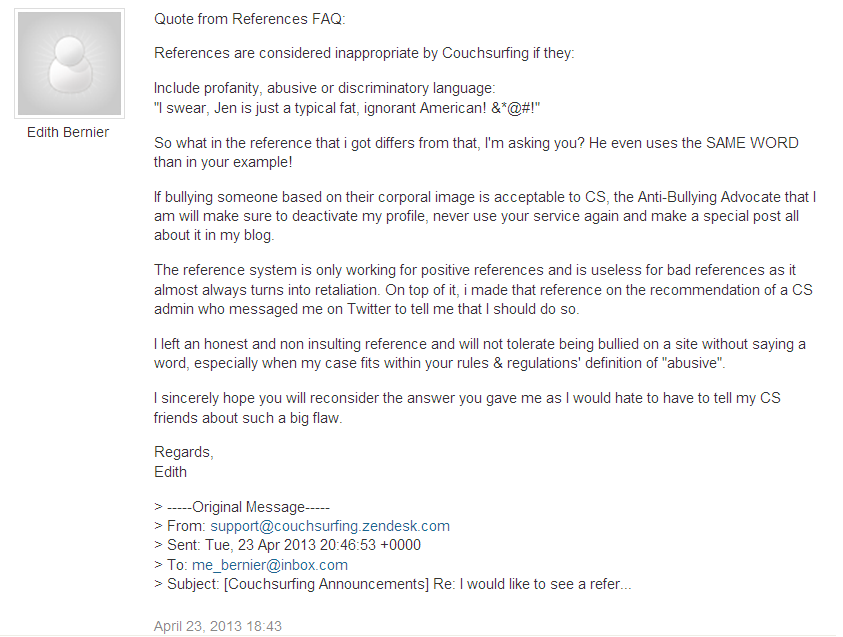Screen dimensions: 843x637
Task: Click the paragraph mentioning 'Anti-Bullying Advocate'
Action: click(485, 216)
